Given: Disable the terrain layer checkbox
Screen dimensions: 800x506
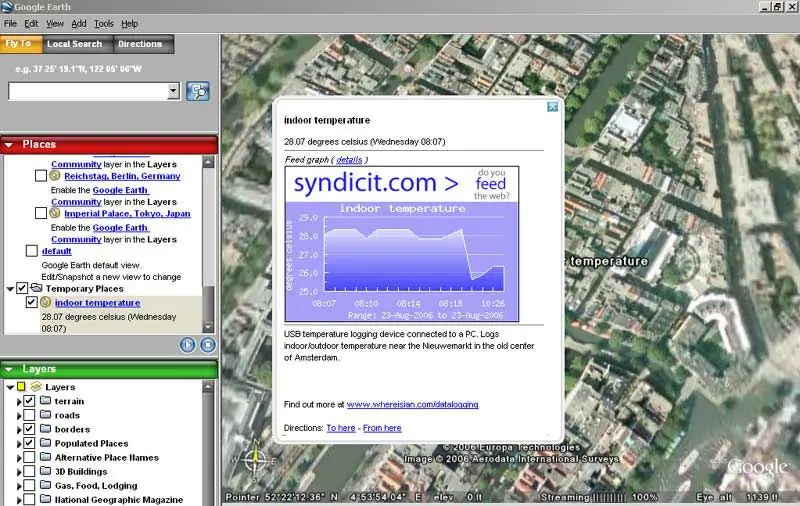Looking at the screenshot, I should tap(29, 401).
